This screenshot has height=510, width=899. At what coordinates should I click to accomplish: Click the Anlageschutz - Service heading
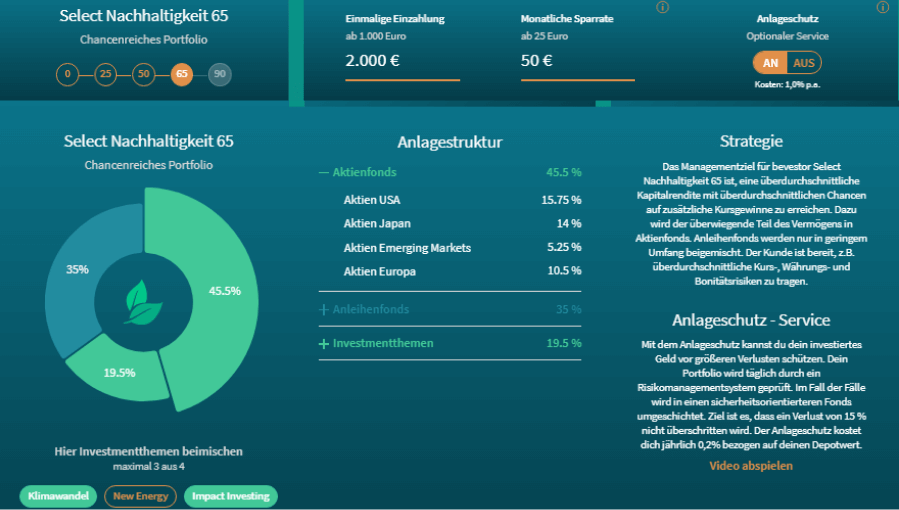[751, 320]
